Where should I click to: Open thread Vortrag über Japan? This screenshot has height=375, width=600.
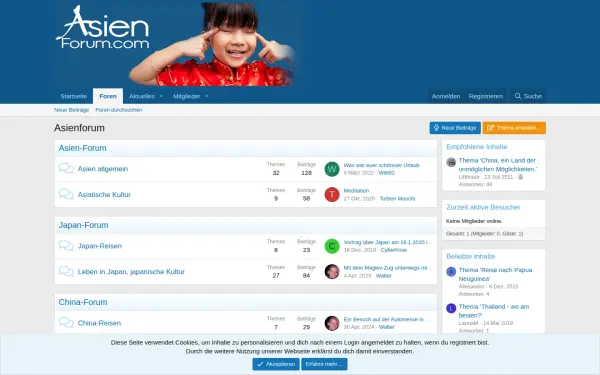(x=388, y=242)
